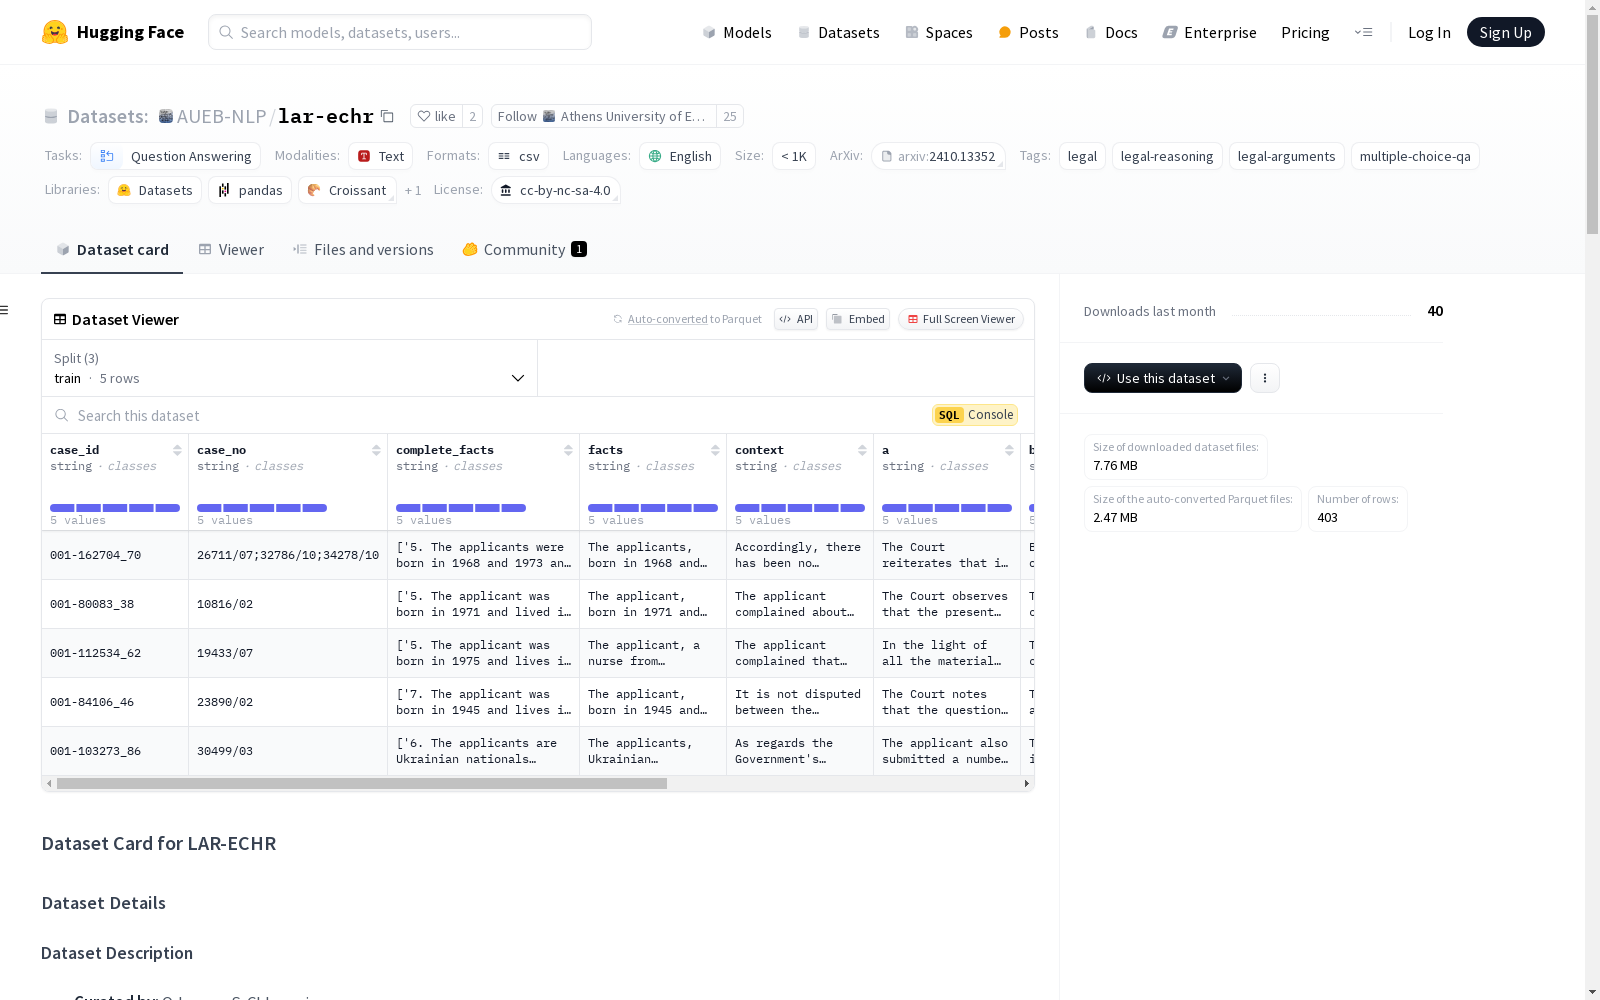Open Models in top navigation
Screen dimensions: 1600x1000
737,32
